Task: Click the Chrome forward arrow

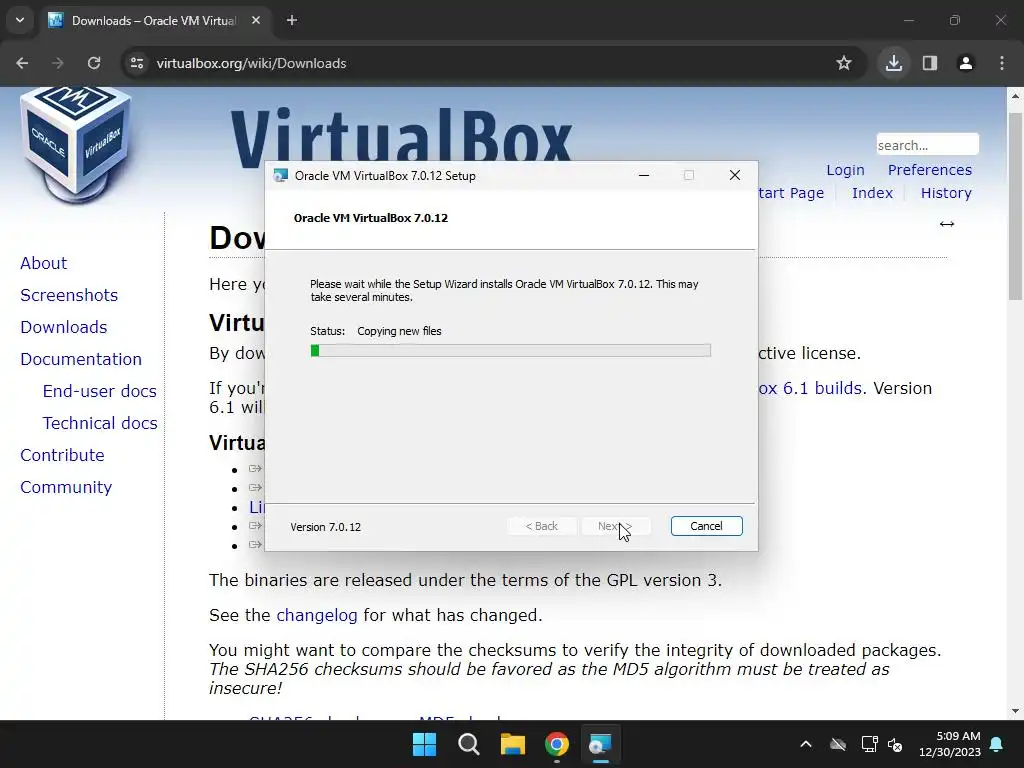Action: coord(57,63)
